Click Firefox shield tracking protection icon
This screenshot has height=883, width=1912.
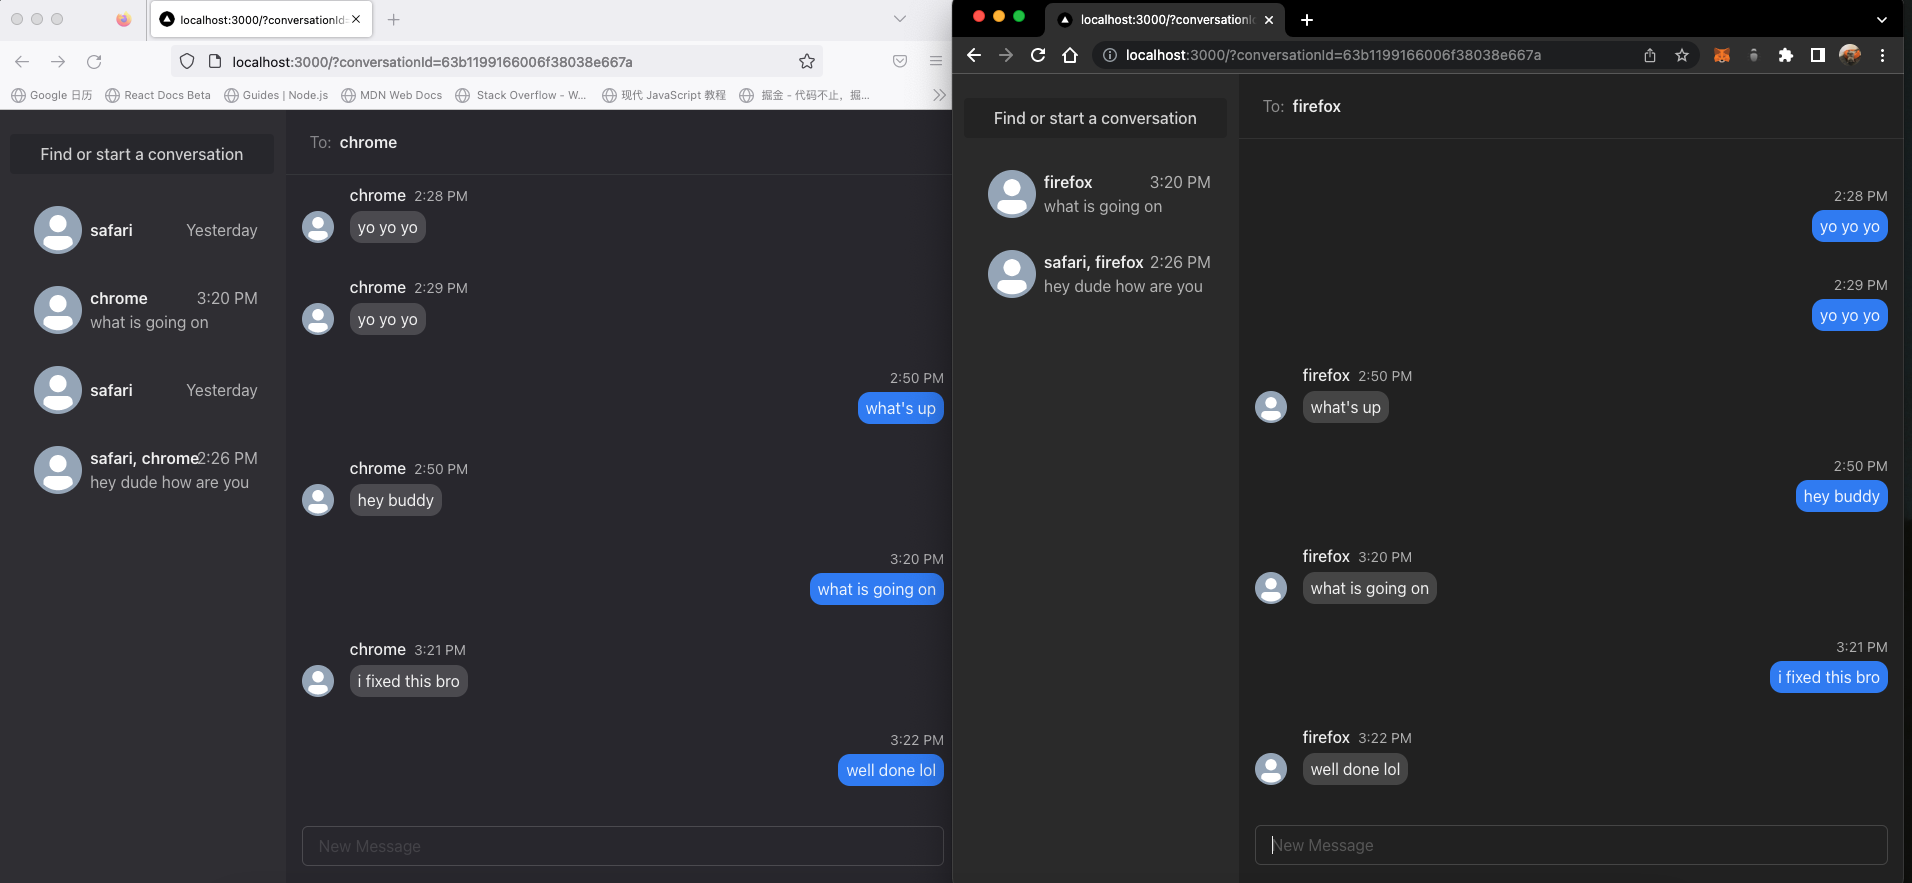pyautogui.click(x=187, y=62)
